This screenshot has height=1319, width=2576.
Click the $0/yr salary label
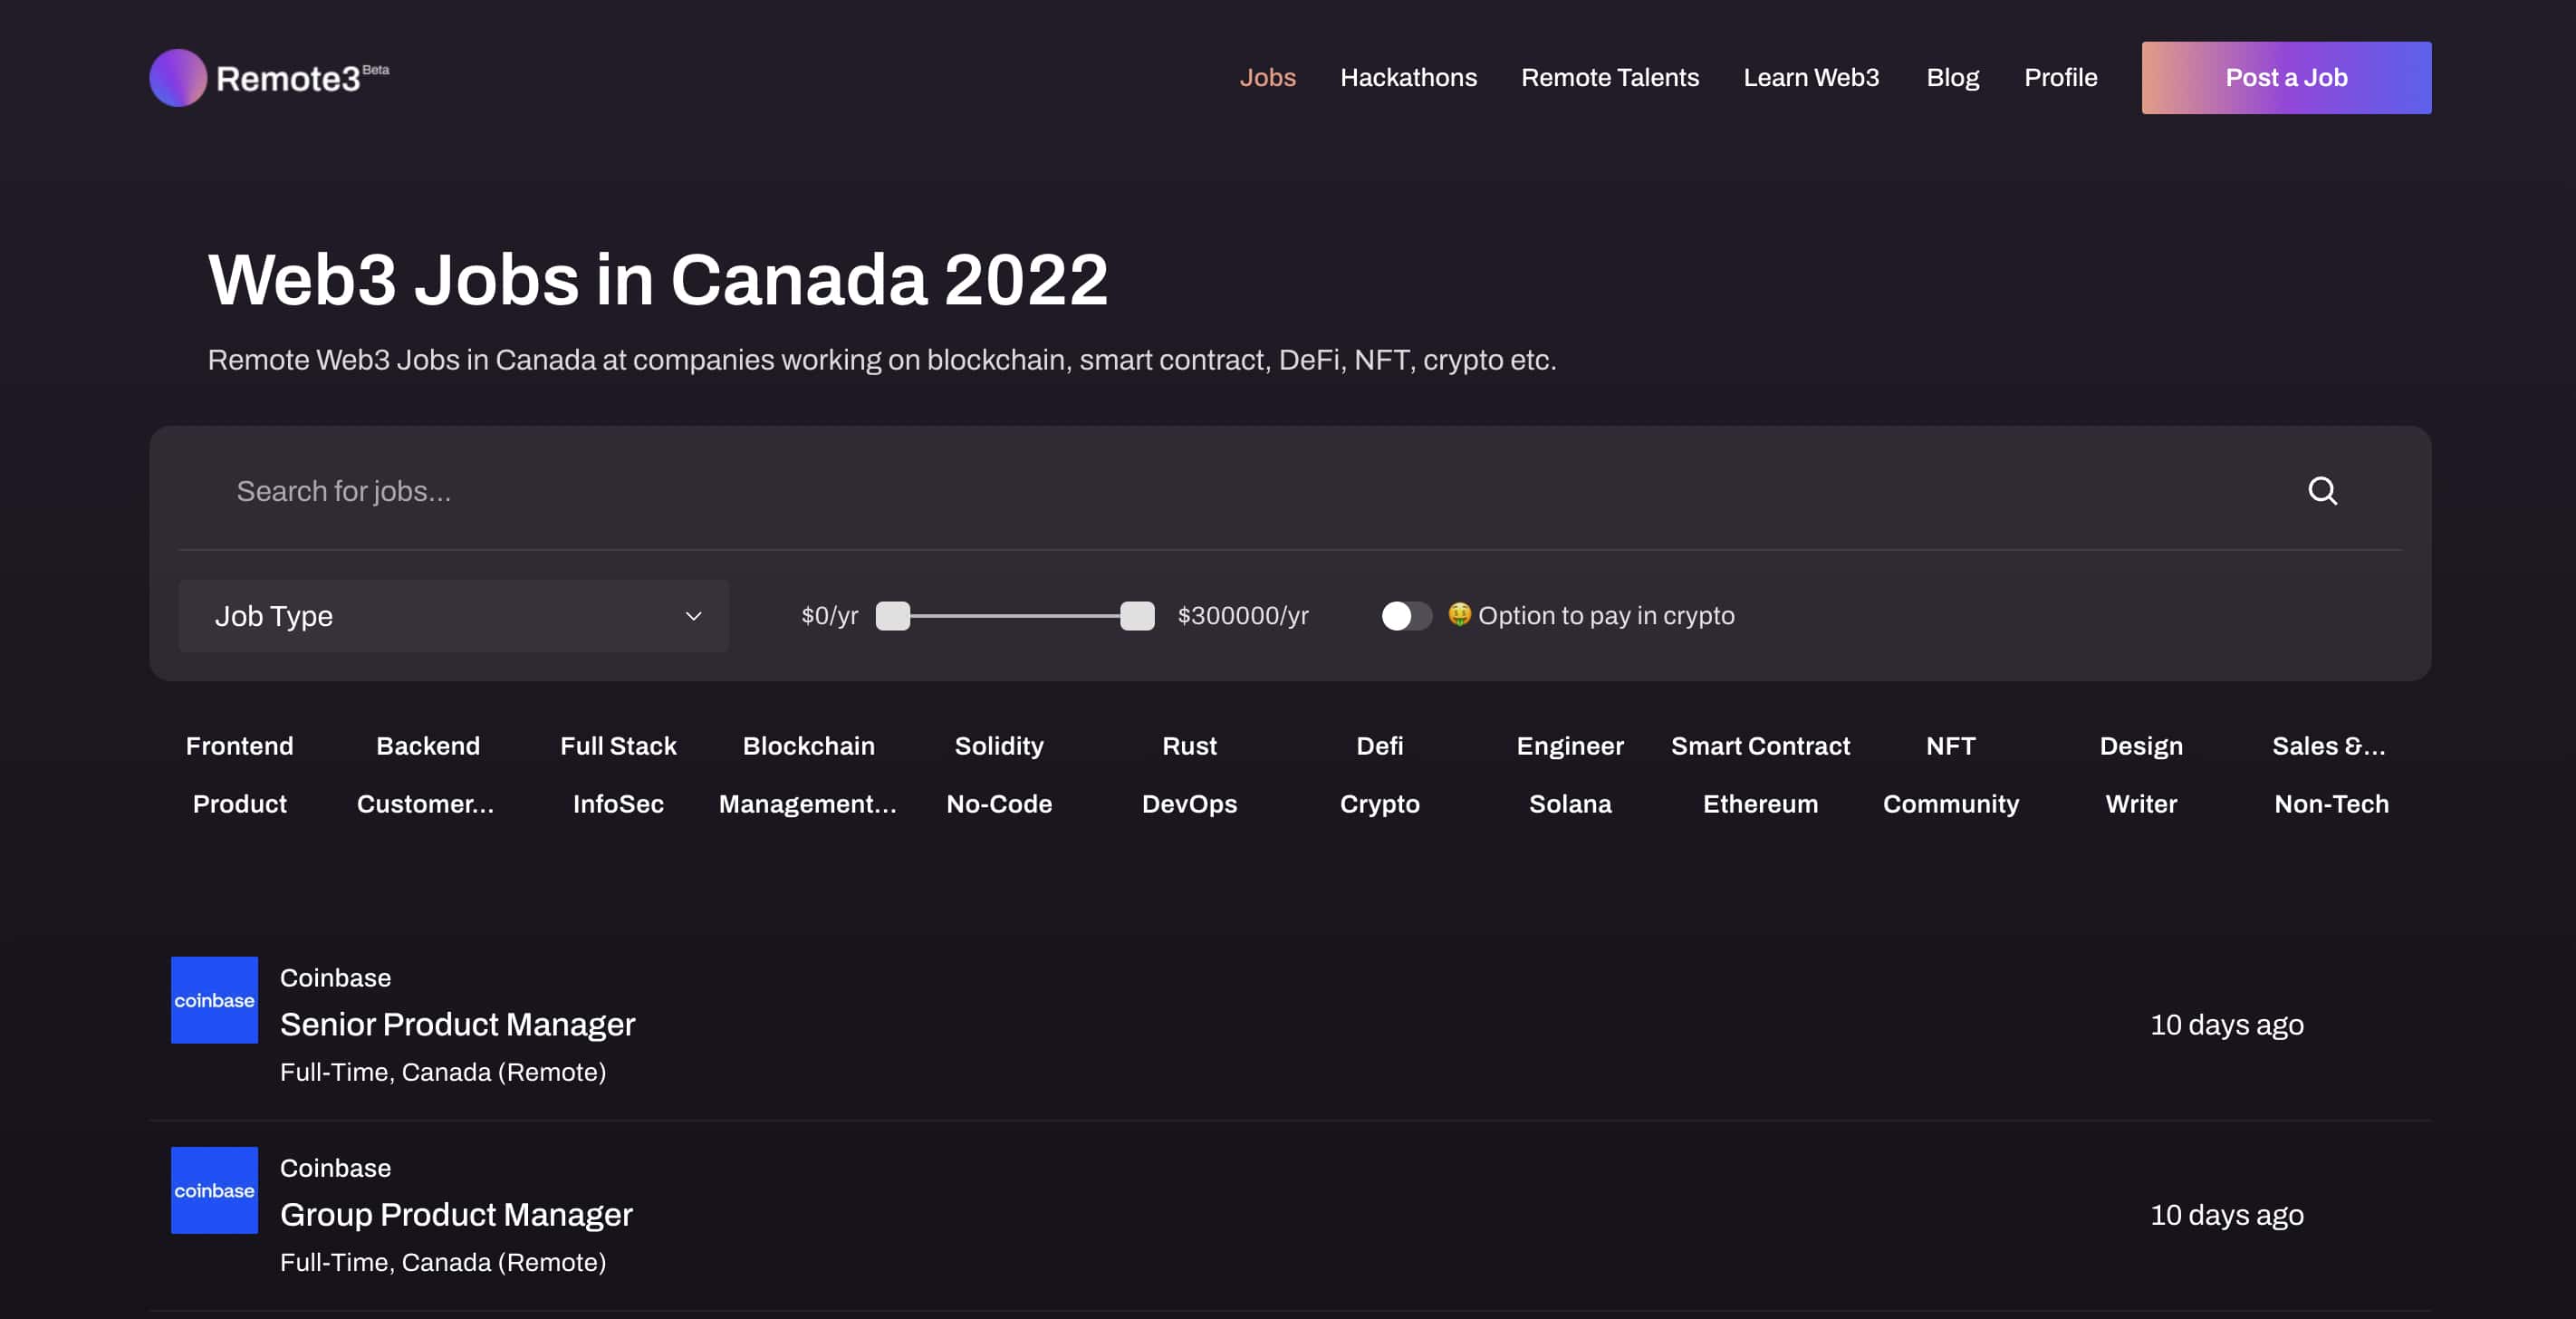pyautogui.click(x=829, y=616)
